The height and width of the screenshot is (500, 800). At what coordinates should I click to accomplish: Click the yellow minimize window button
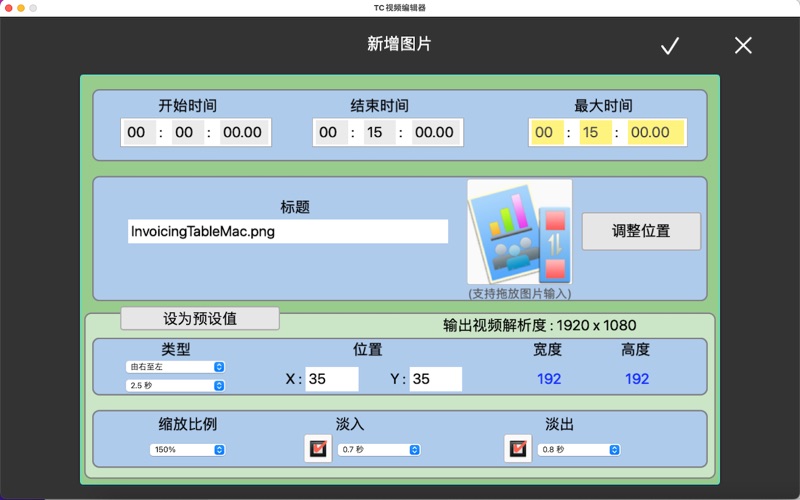[21, 8]
